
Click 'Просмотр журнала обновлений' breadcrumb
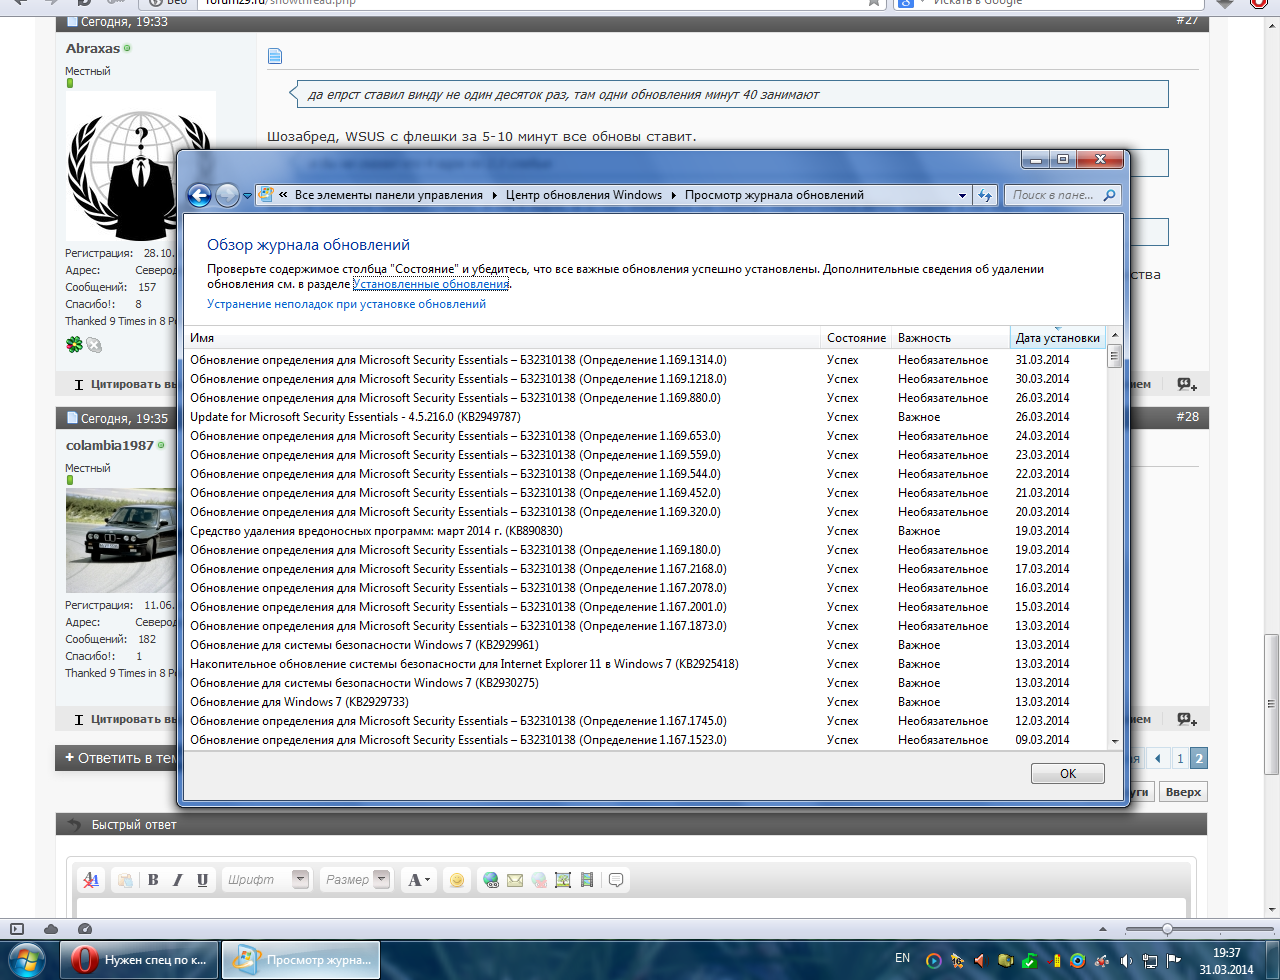(x=774, y=195)
